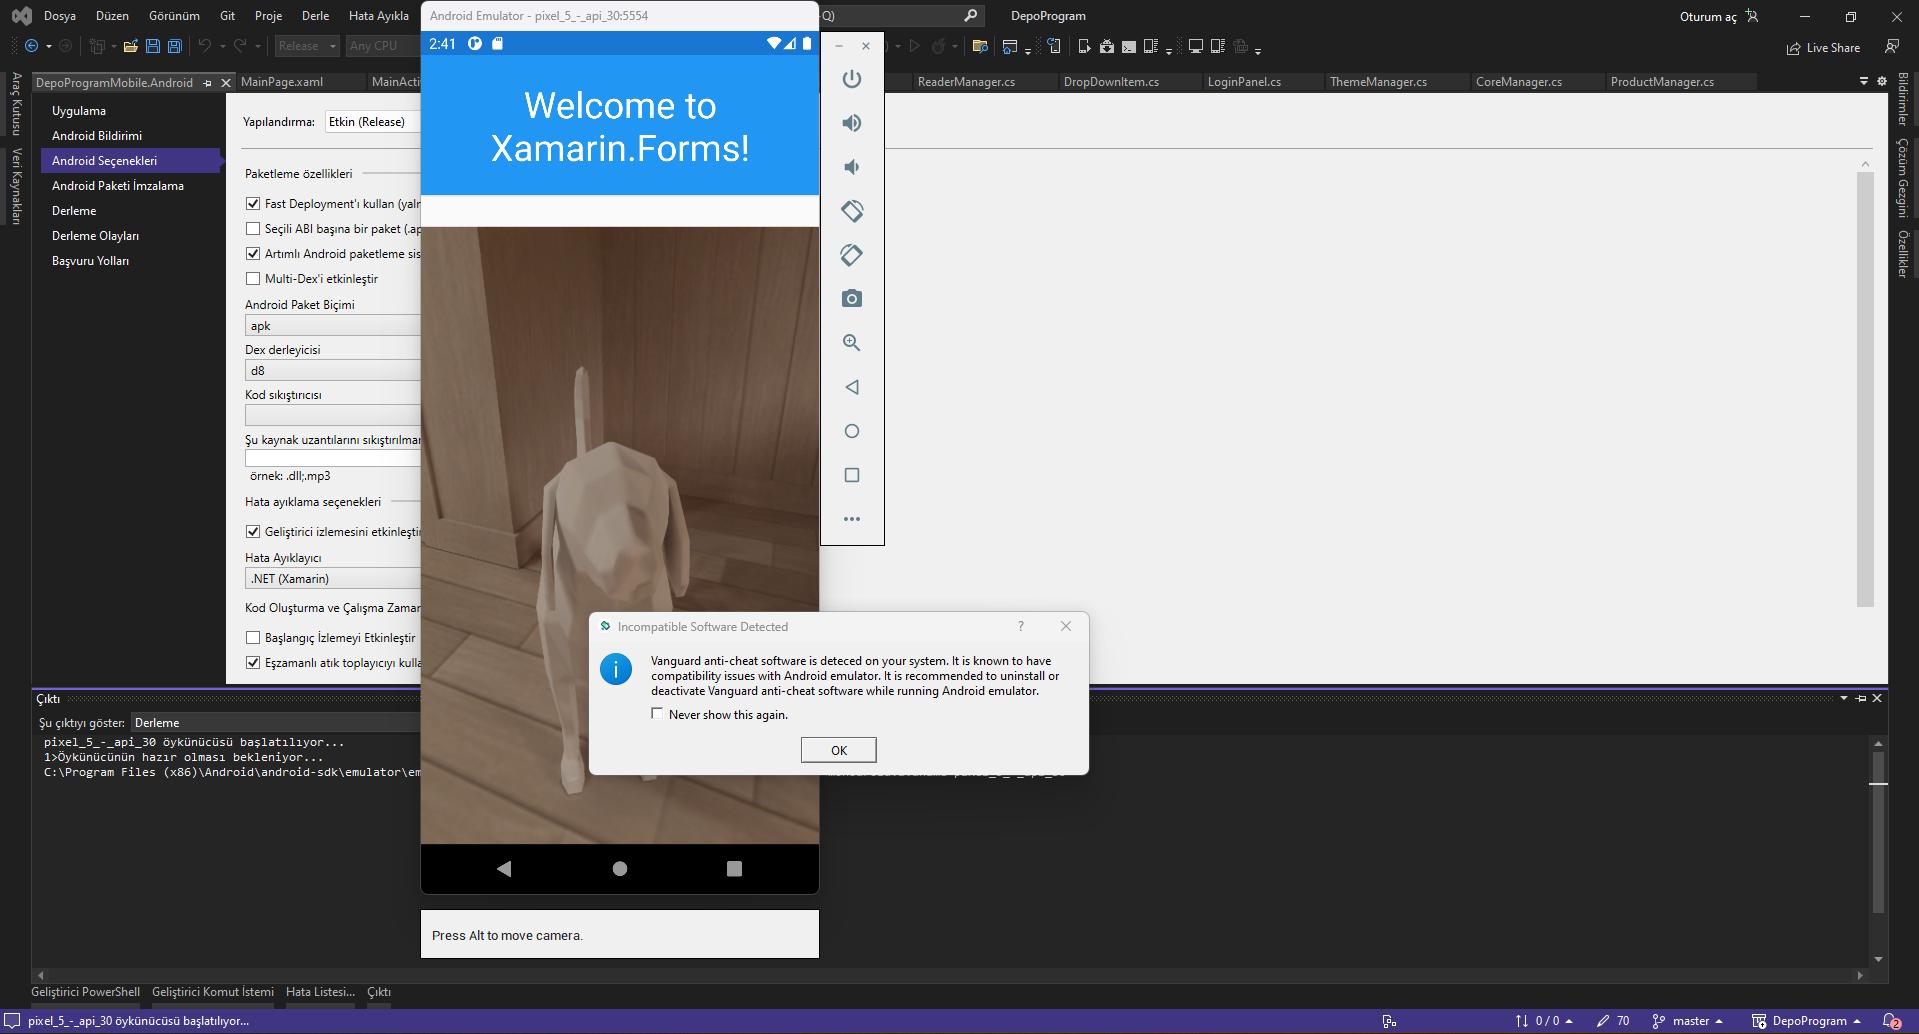
Task: Click OK in the Incompatible Software dialog
Action: [x=838, y=750]
